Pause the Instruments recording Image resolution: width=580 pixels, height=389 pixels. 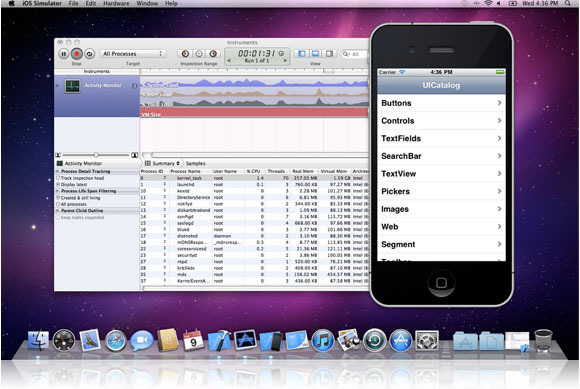(x=64, y=54)
